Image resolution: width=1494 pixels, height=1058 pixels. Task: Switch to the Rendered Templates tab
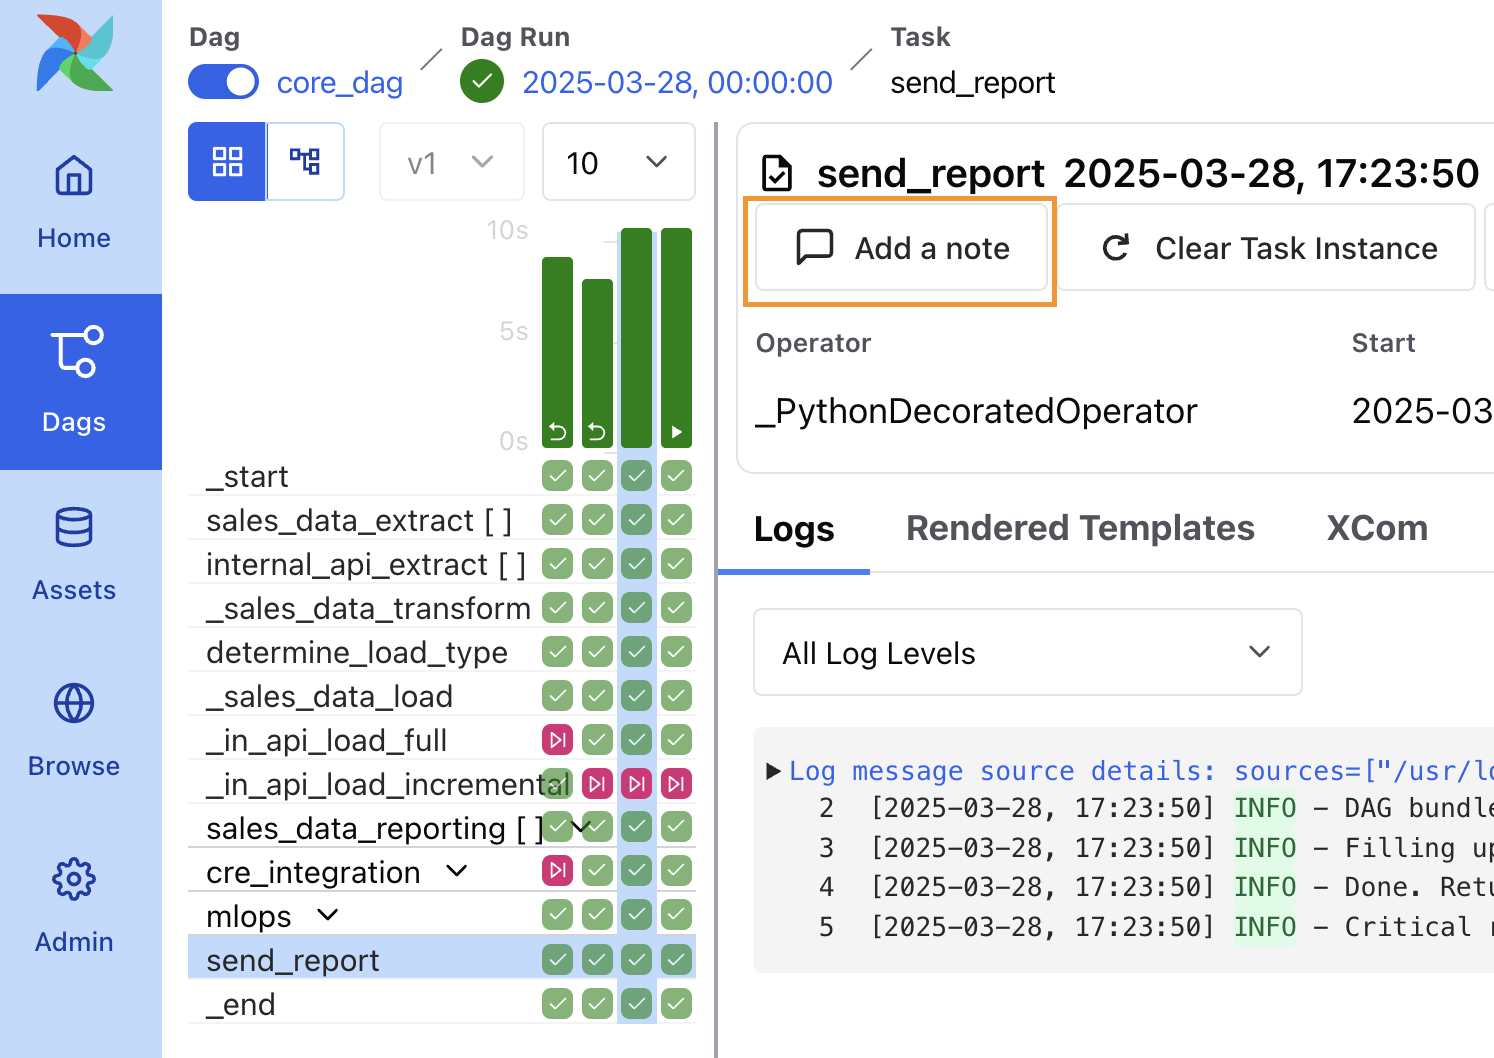1079,528
